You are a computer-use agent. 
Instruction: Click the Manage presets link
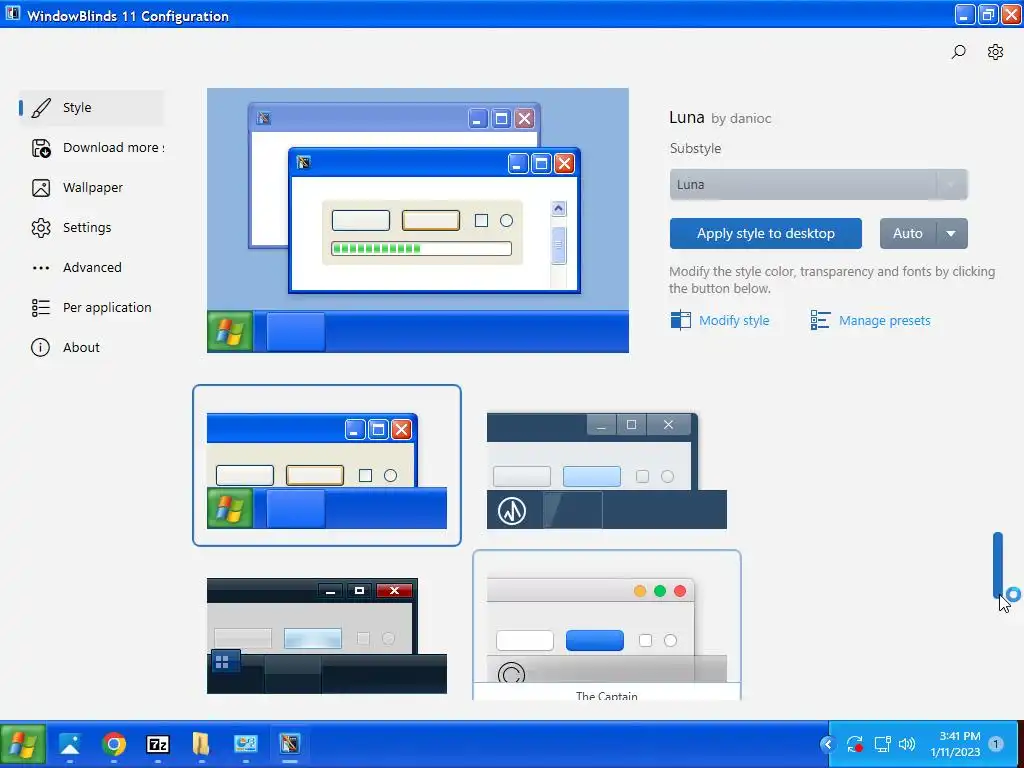(884, 321)
